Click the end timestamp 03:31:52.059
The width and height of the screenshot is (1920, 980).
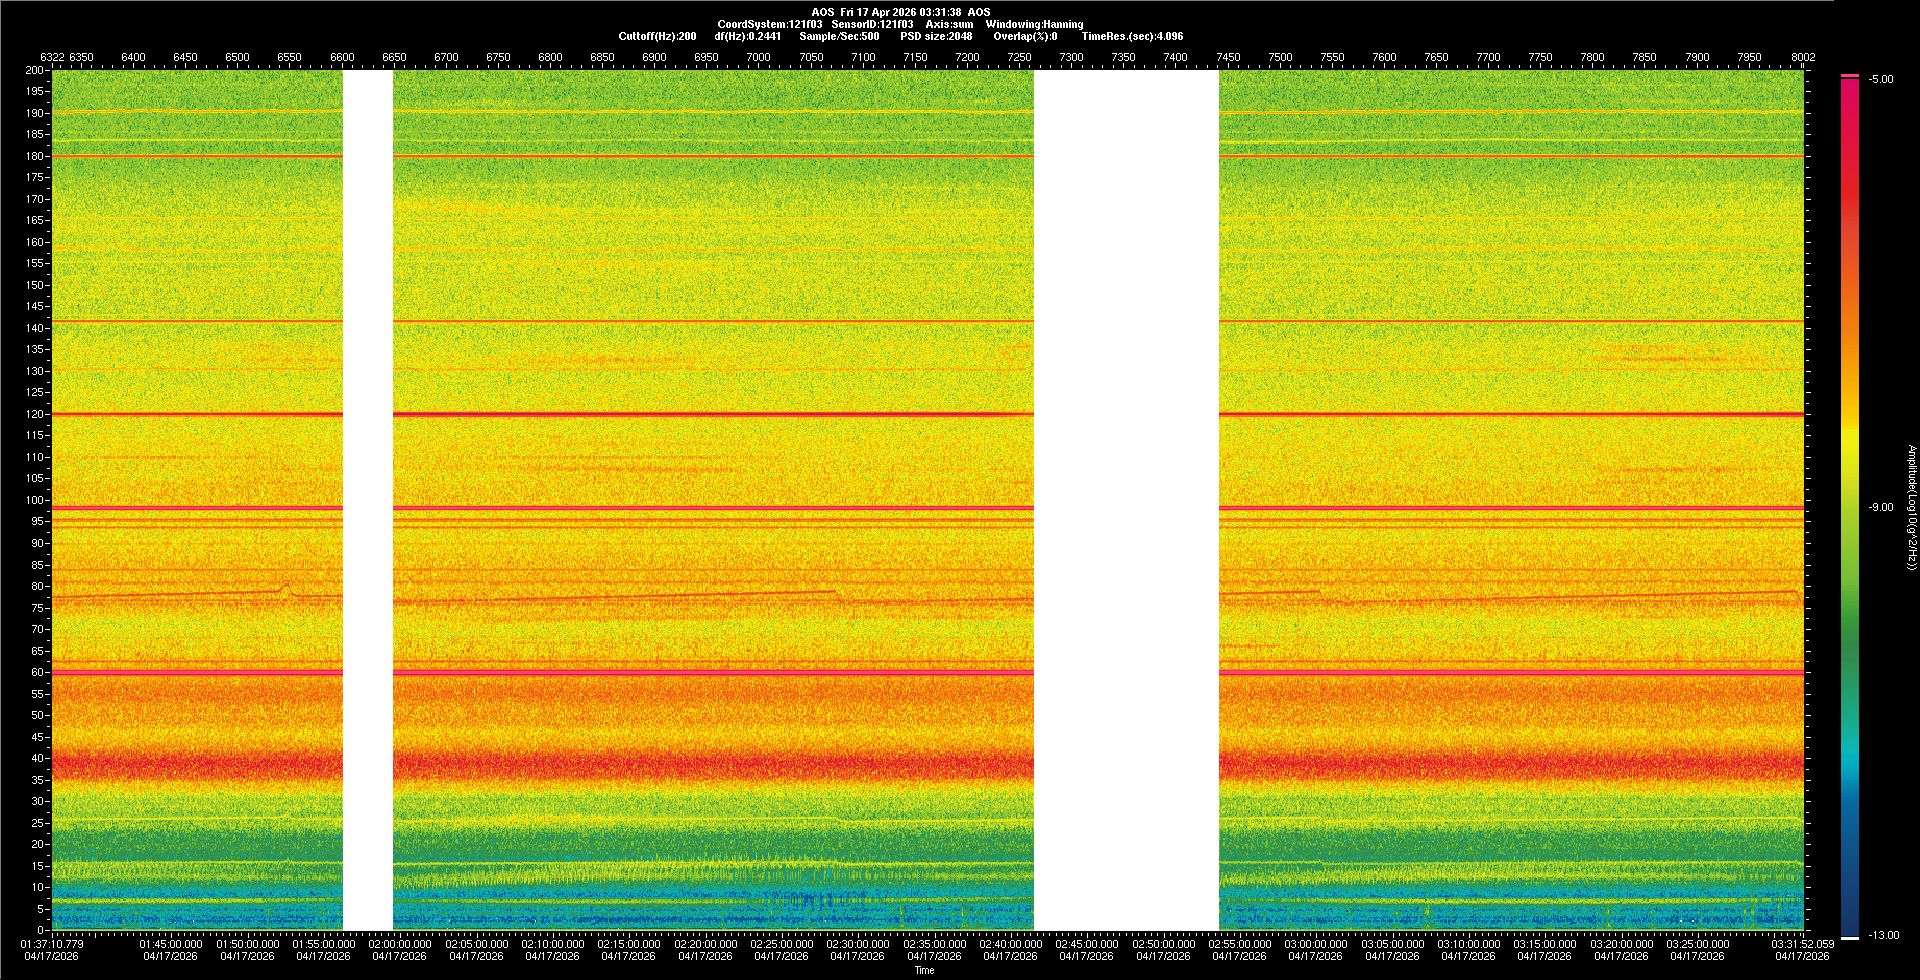[x=1801, y=943]
